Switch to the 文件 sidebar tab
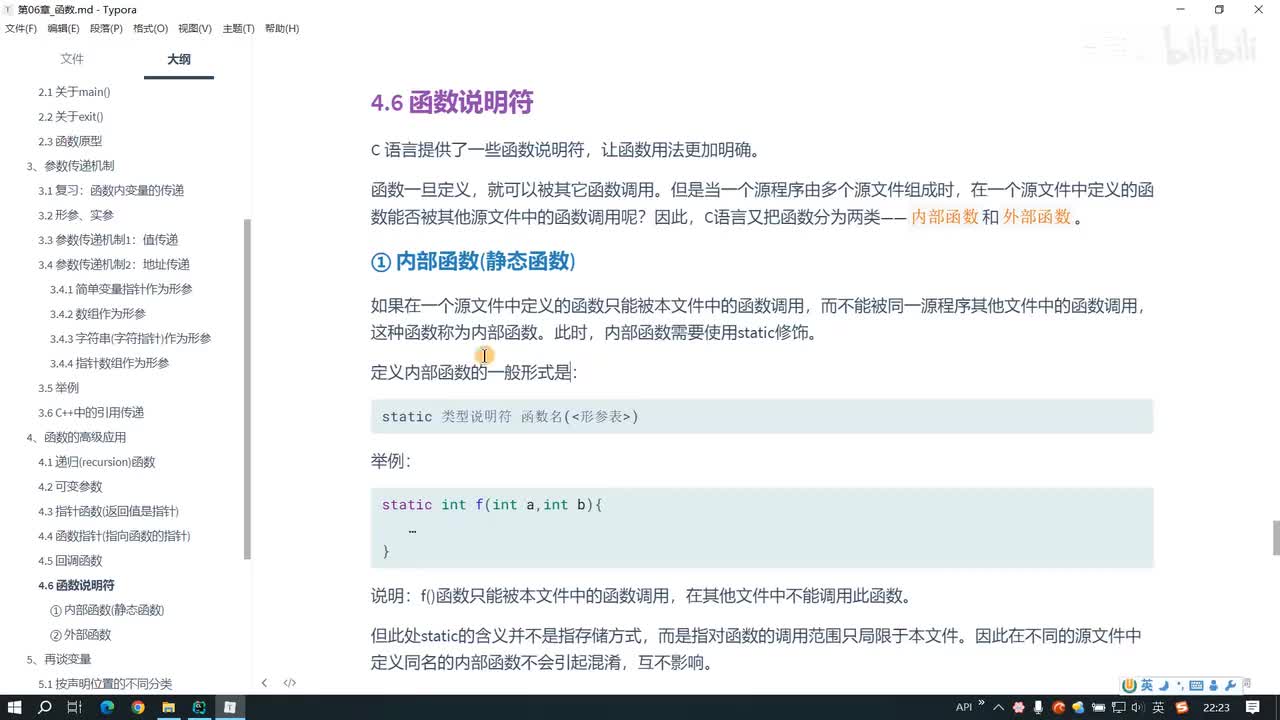Screen dimensions: 1280x720 pyautogui.click(x=72, y=59)
